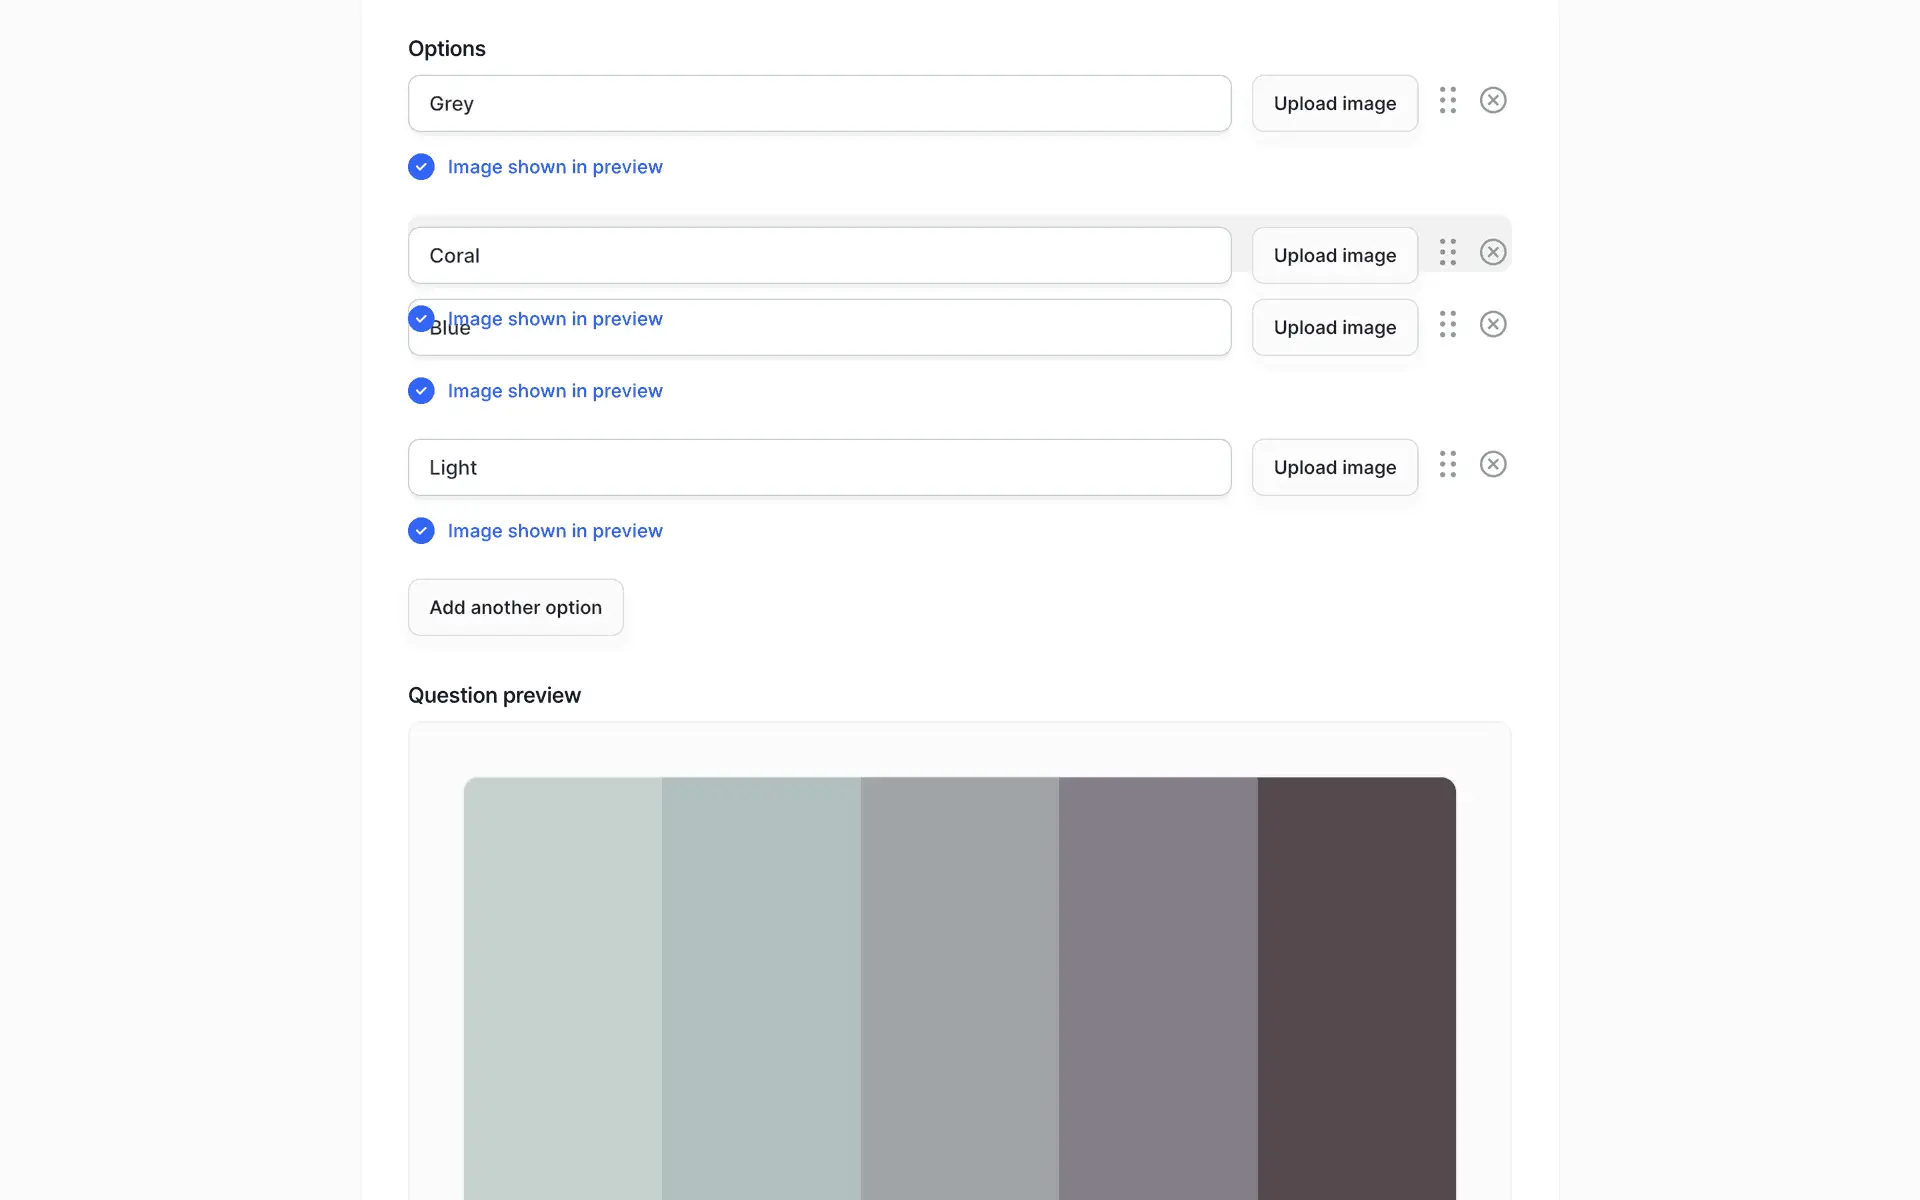Image resolution: width=1920 pixels, height=1200 pixels.
Task: Upload image for the Grey option
Action: coord(1334,103)
